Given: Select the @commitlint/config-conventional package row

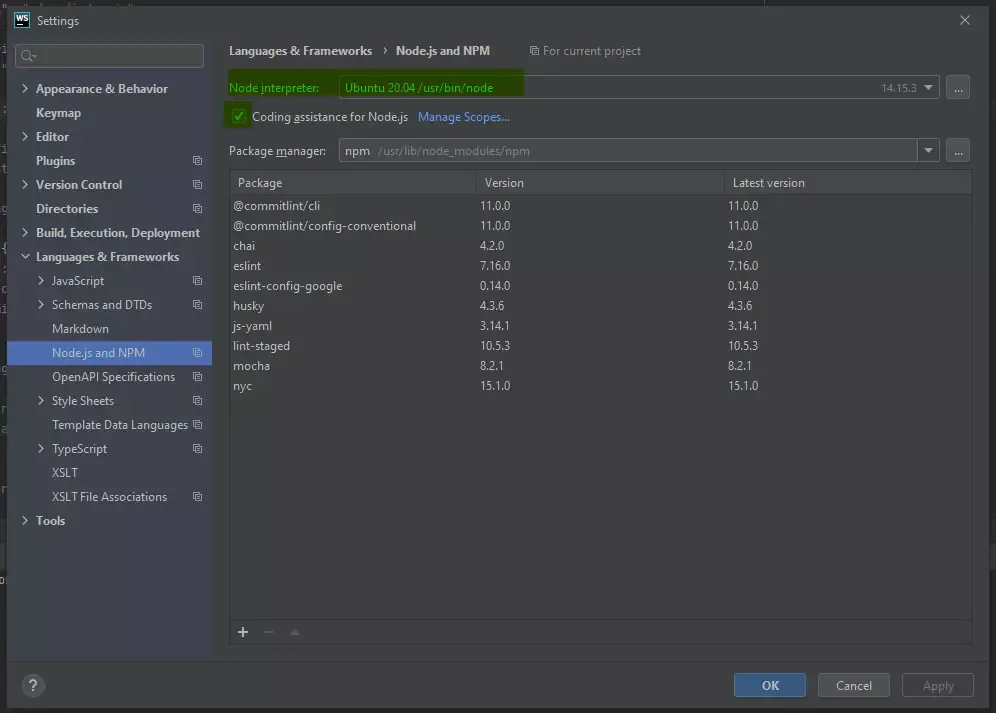Looking at the screenshot, I should 600,226.
